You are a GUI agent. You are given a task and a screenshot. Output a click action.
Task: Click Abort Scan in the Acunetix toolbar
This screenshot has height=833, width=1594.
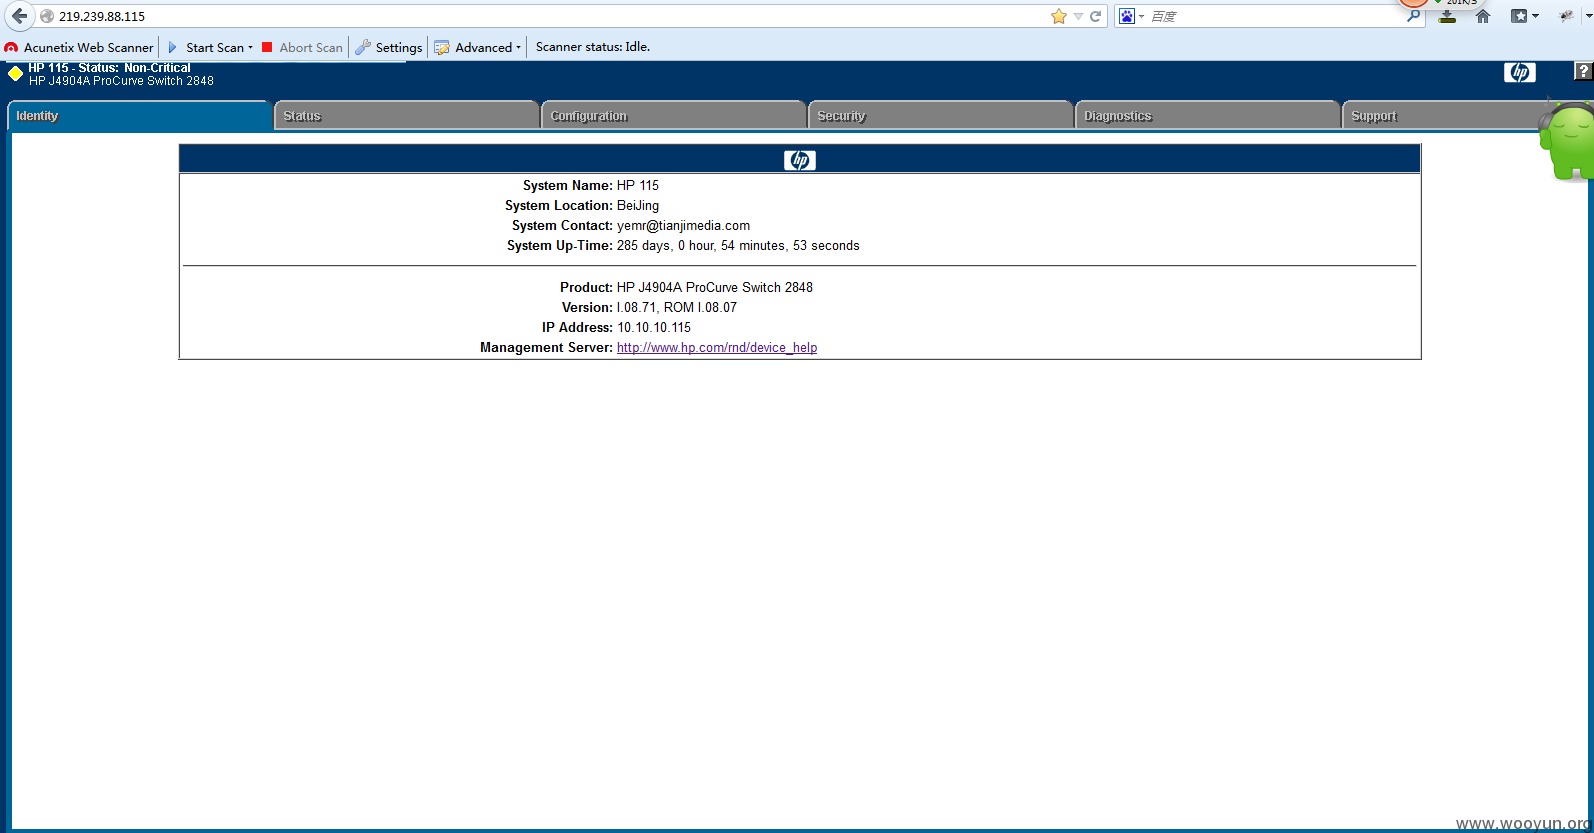point(302,47)
